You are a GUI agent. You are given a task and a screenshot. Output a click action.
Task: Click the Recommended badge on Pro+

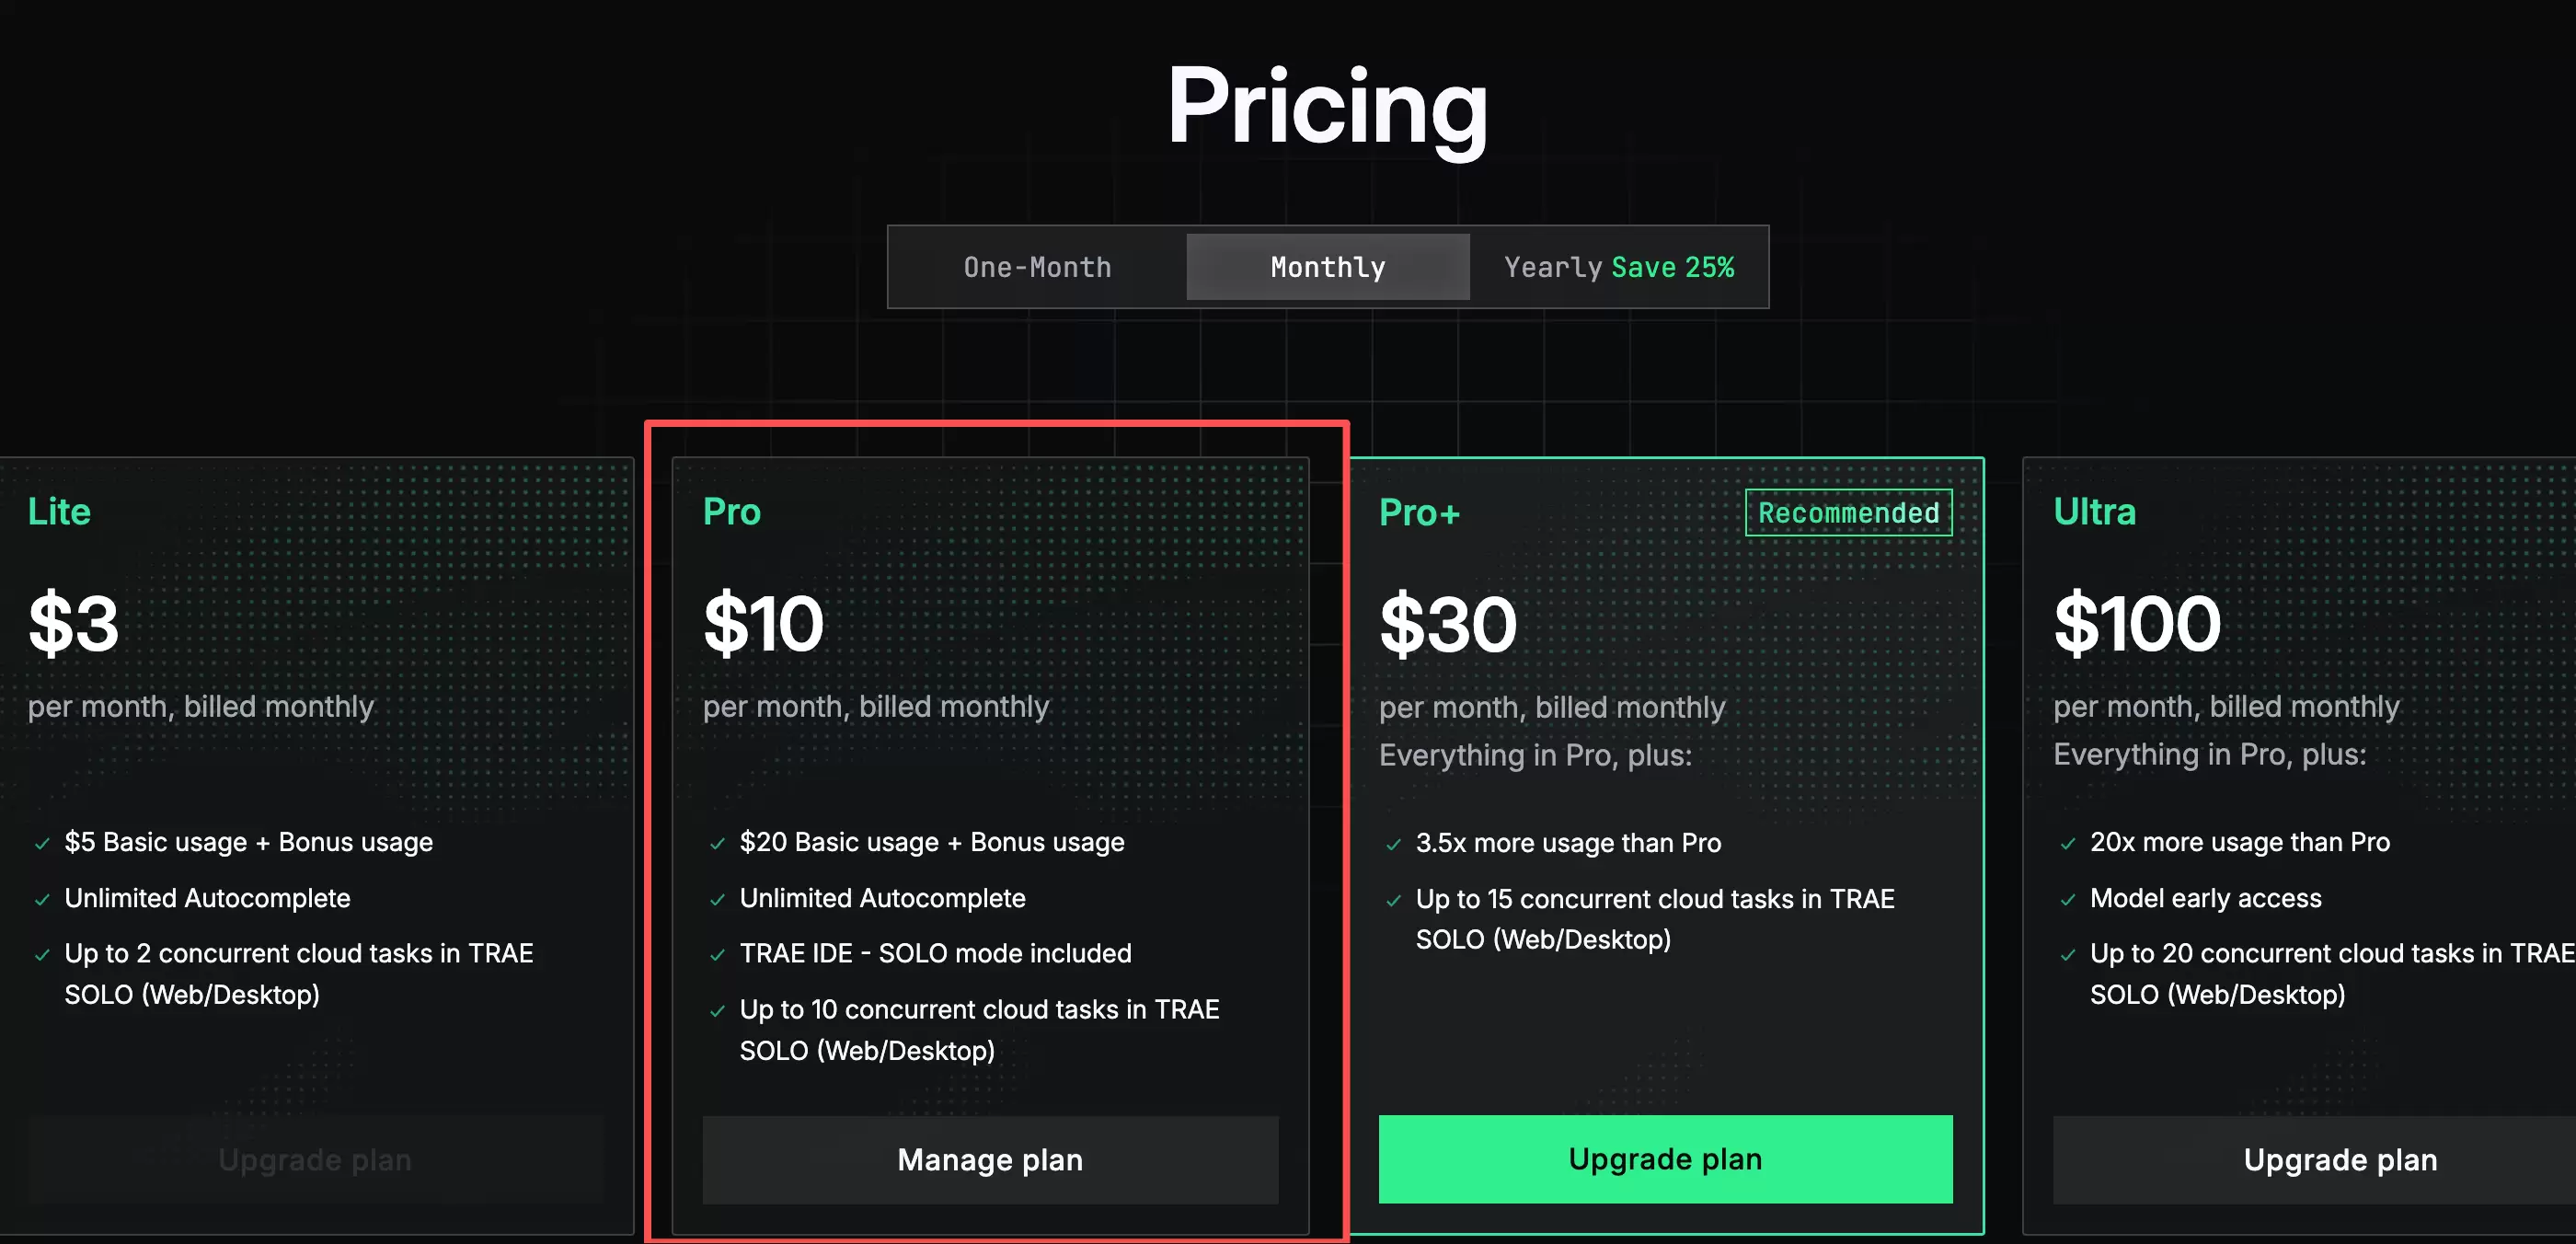tap(1848, 512)
